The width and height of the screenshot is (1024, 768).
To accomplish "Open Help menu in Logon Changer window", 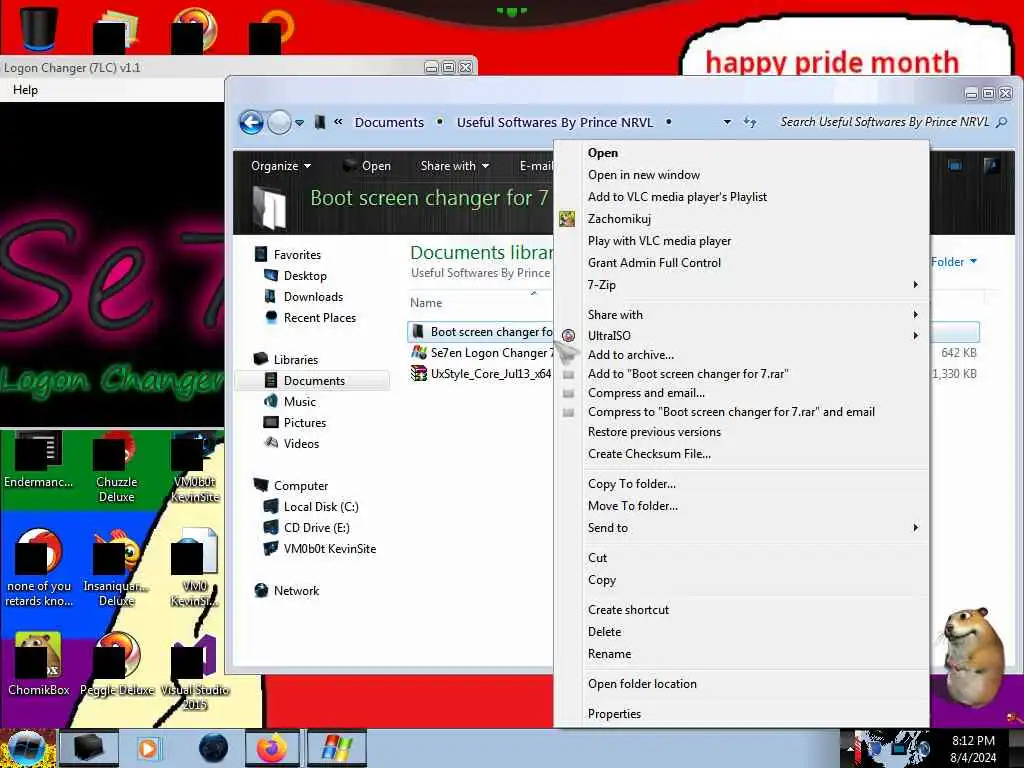I will pos(25,90).
